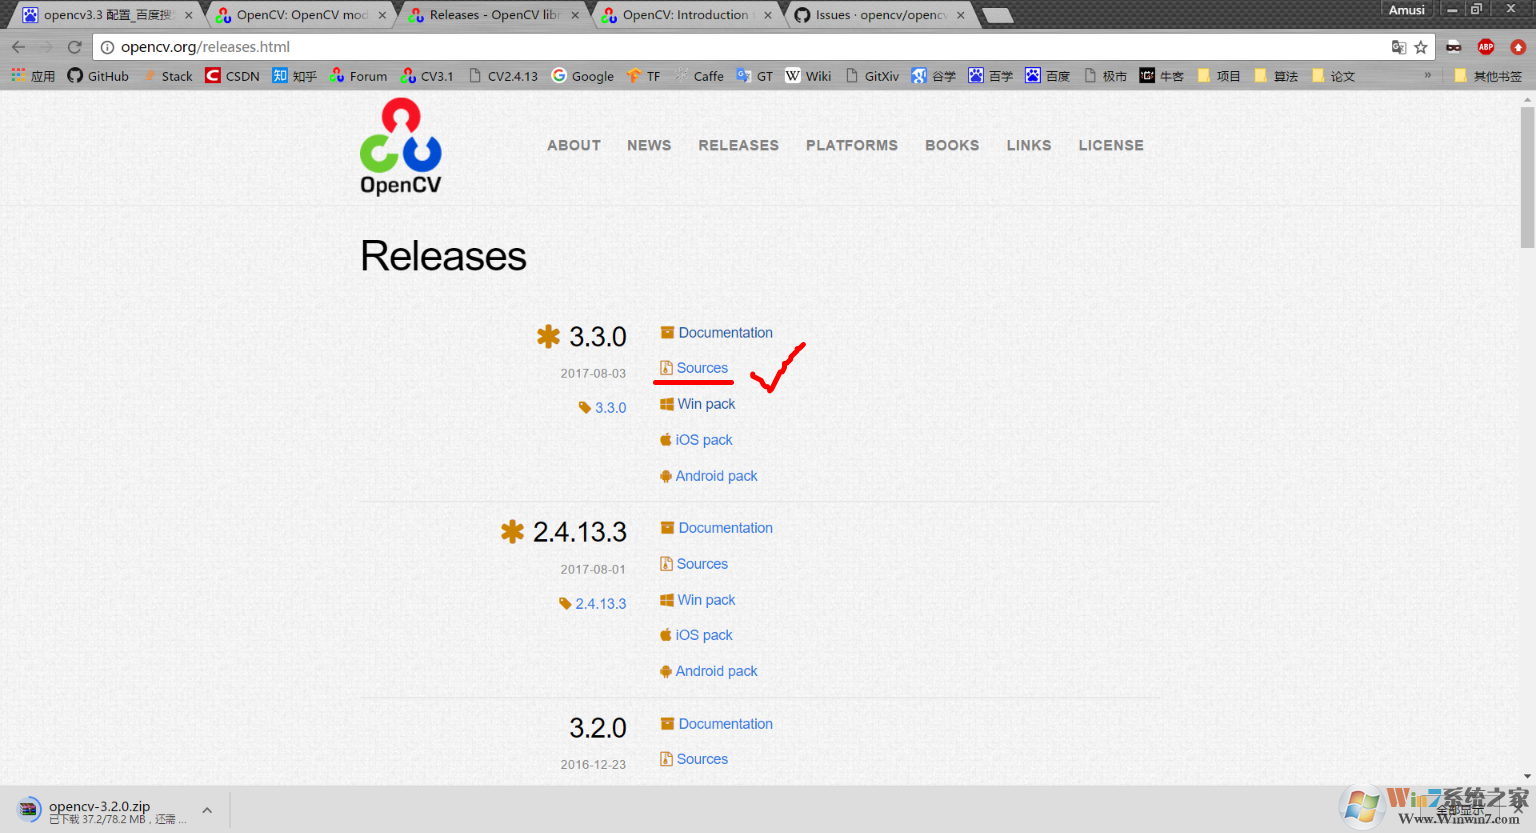The height and width of the screenshot is (833, 1536).
Task: Download the Win pack for 2.4.13.3
Action: [706, 599]
